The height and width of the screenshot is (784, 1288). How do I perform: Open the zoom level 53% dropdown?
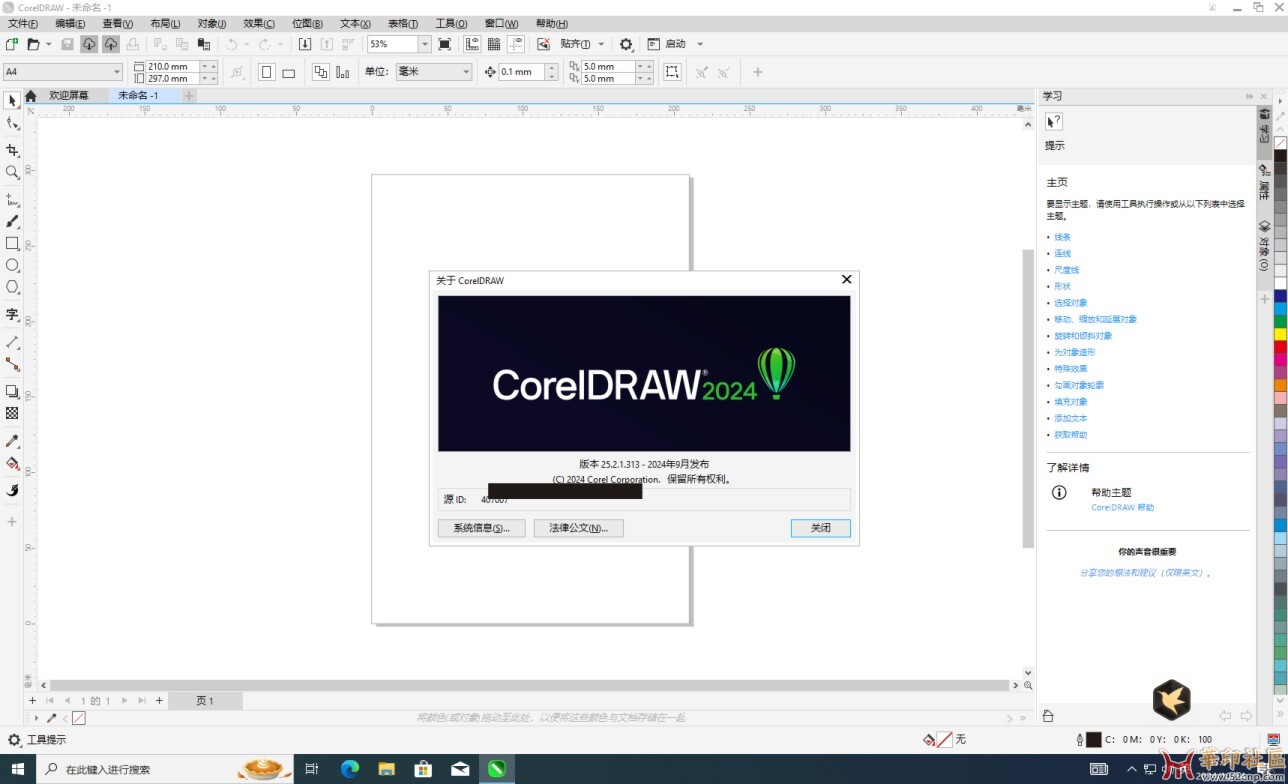pos(424,44)
